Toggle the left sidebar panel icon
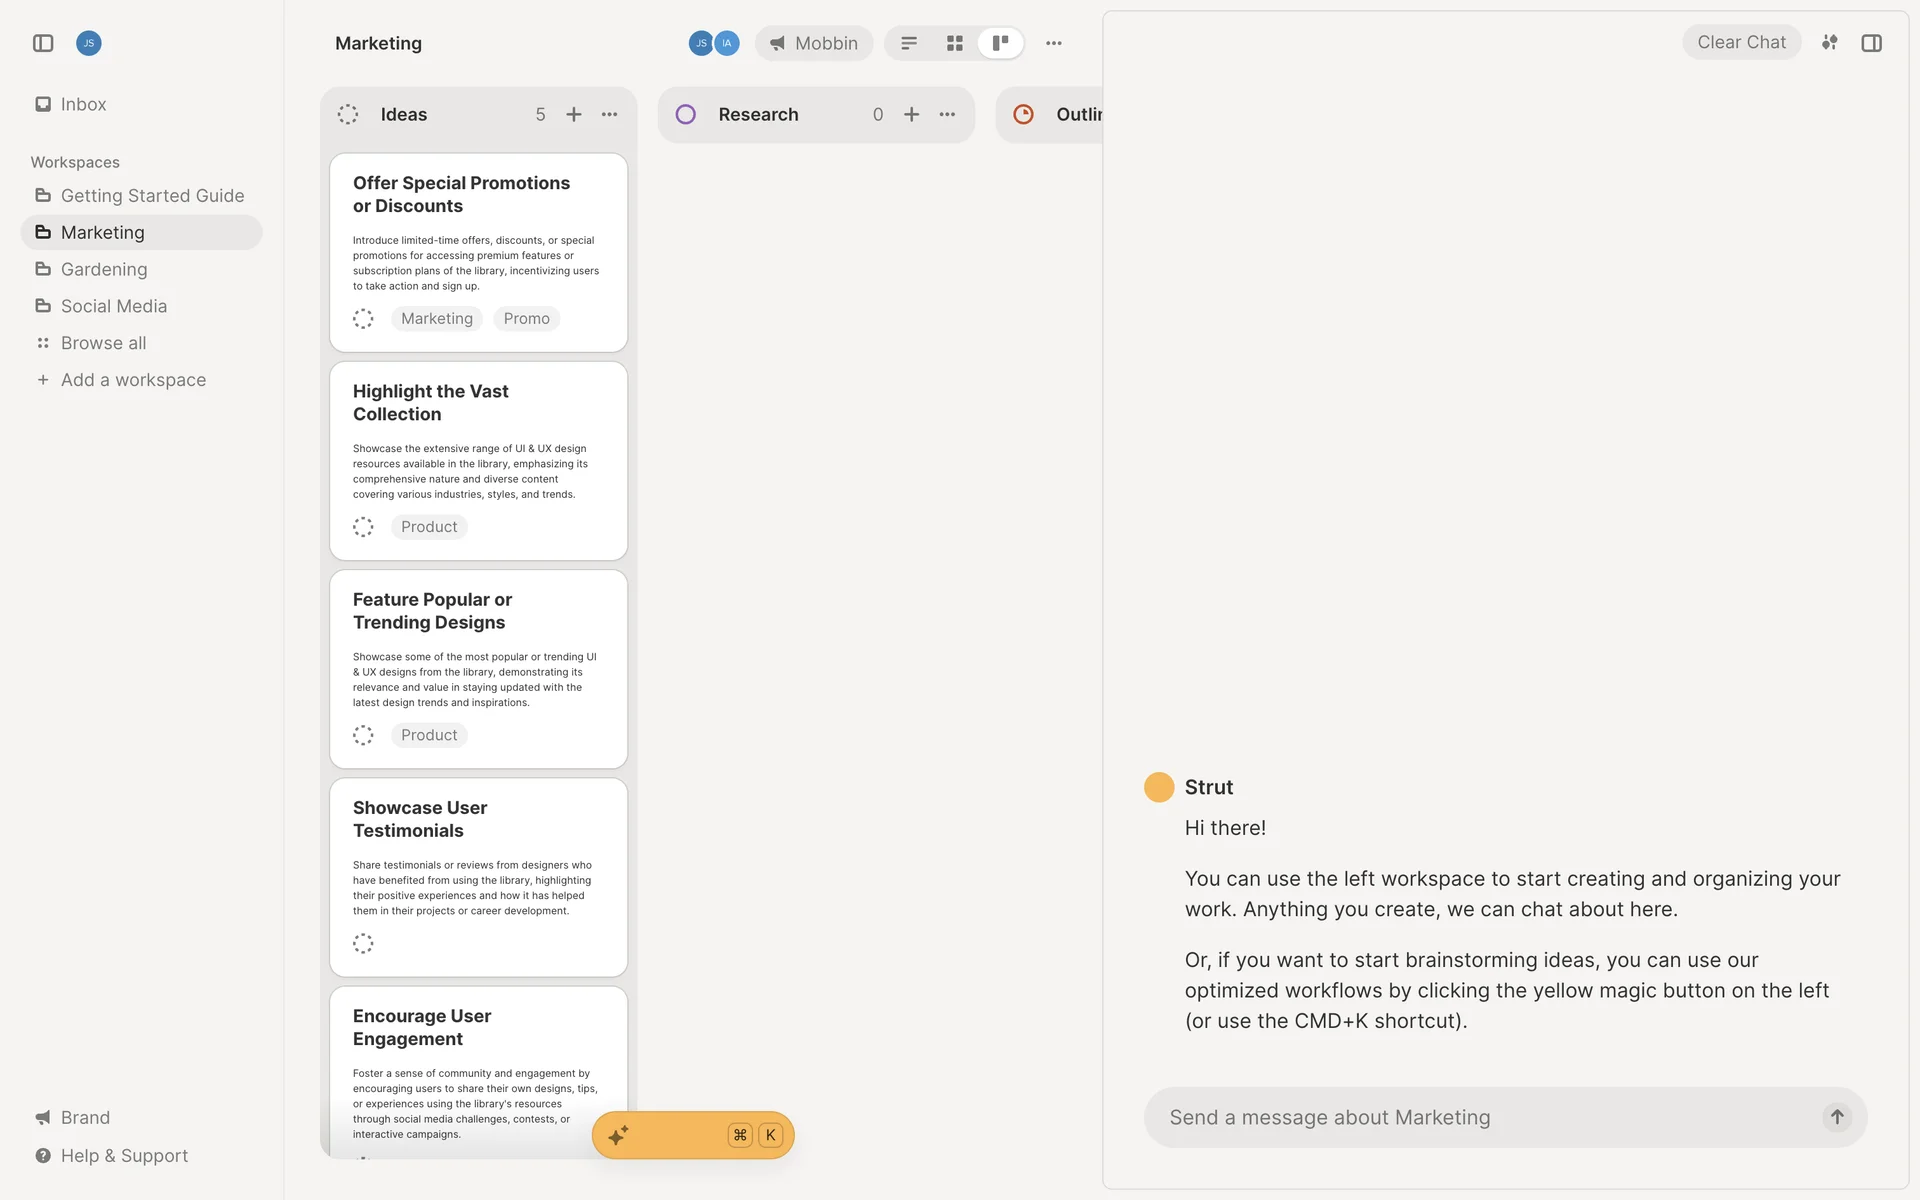Viewport: 1920px width, 1200px height. pos(43,43)
